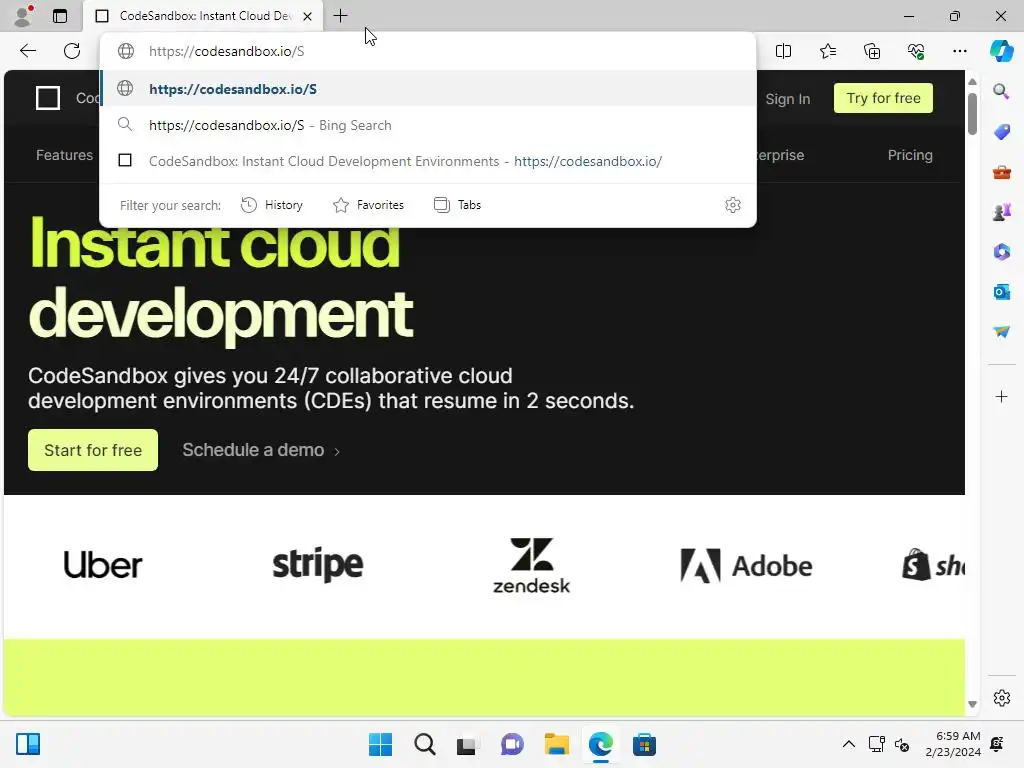This screenshot has height=768, width=1024.
Task: Open sidebar Drop paper plane icon
Action: pyautogui.click(x=1001, y=332)
